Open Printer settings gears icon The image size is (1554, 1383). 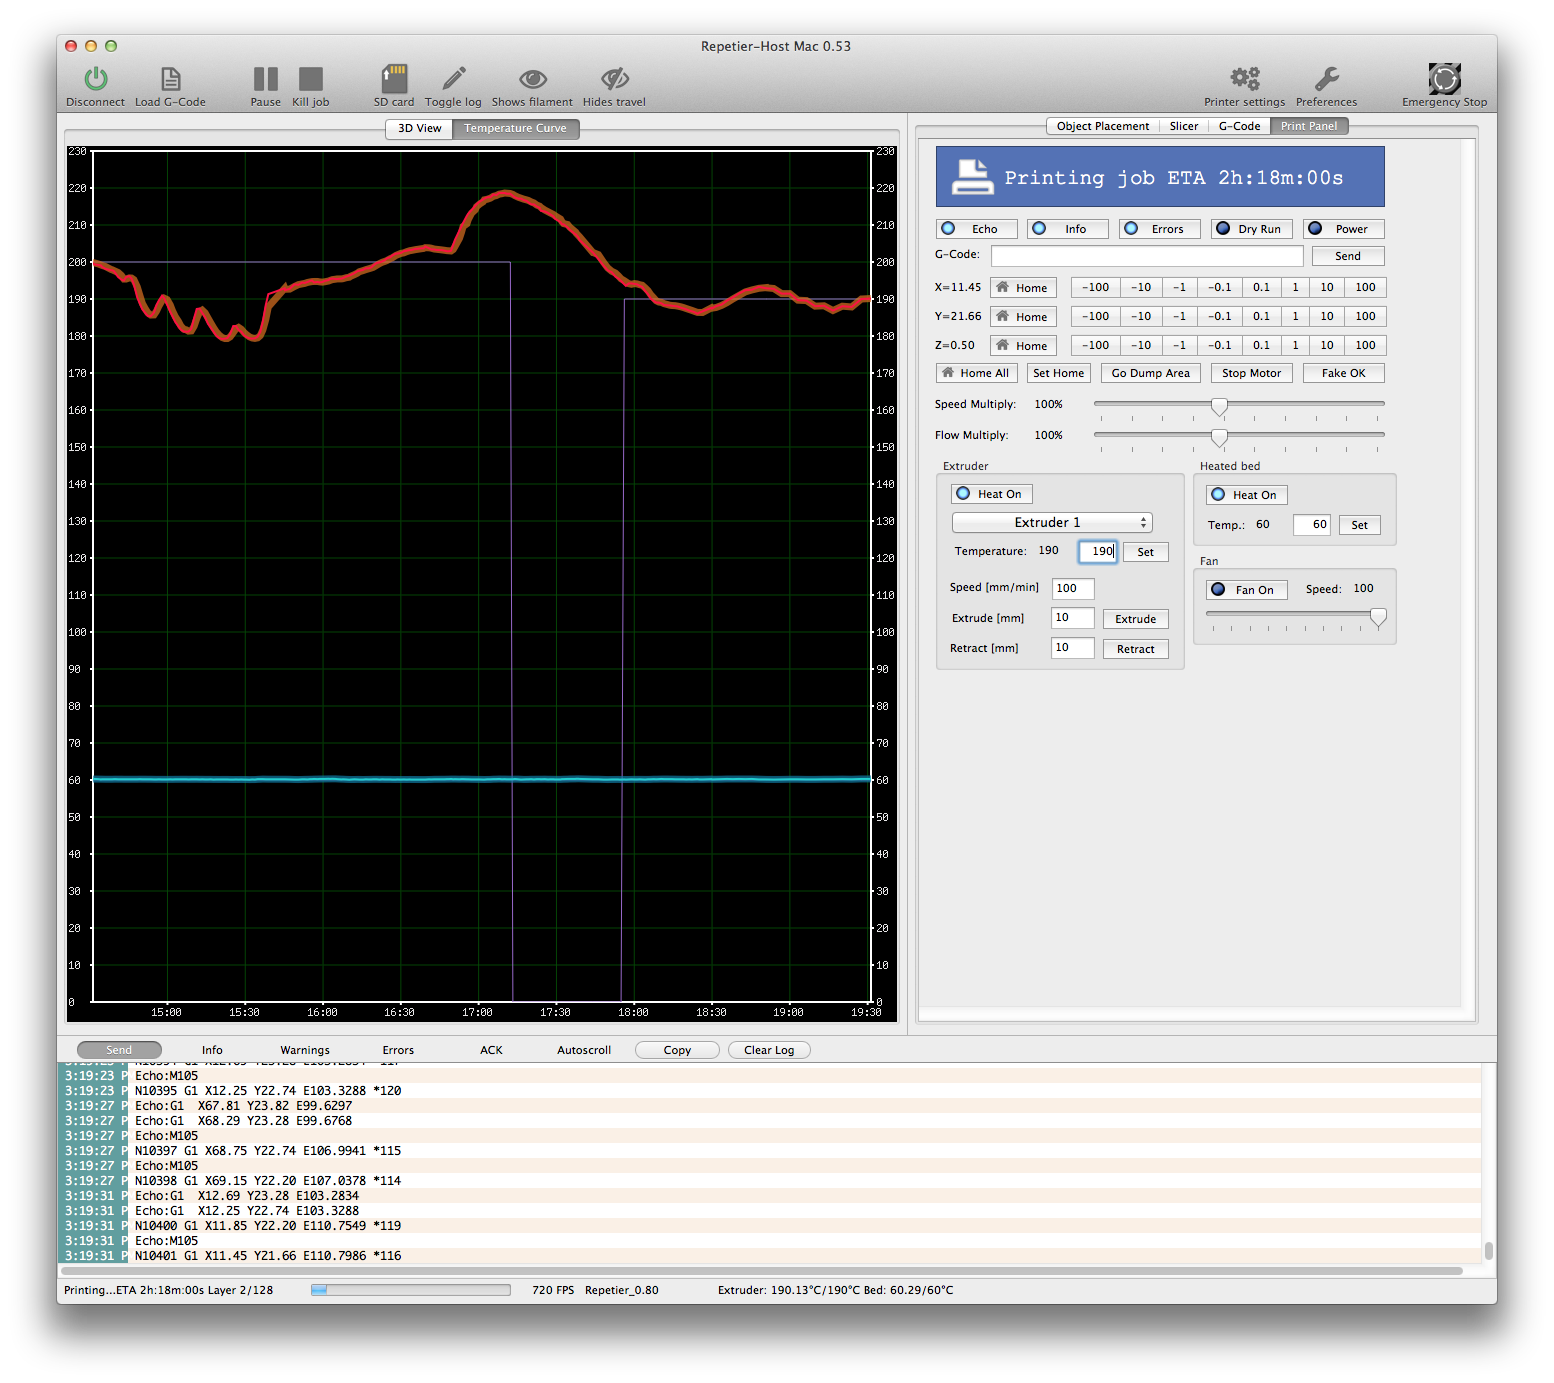point(1244,79)
